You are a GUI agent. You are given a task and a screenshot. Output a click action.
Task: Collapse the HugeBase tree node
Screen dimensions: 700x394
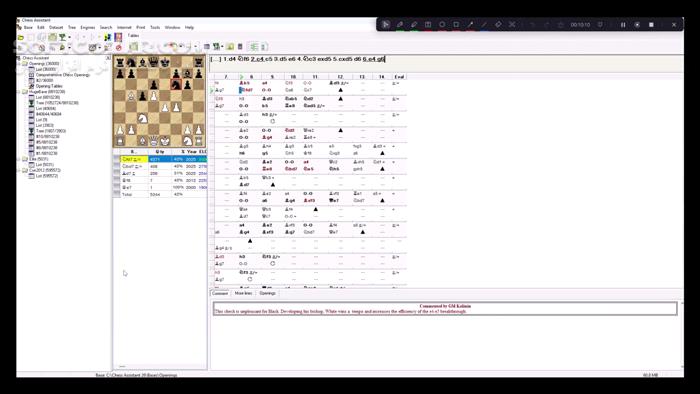pyautogui.click(x=19, y=92)
